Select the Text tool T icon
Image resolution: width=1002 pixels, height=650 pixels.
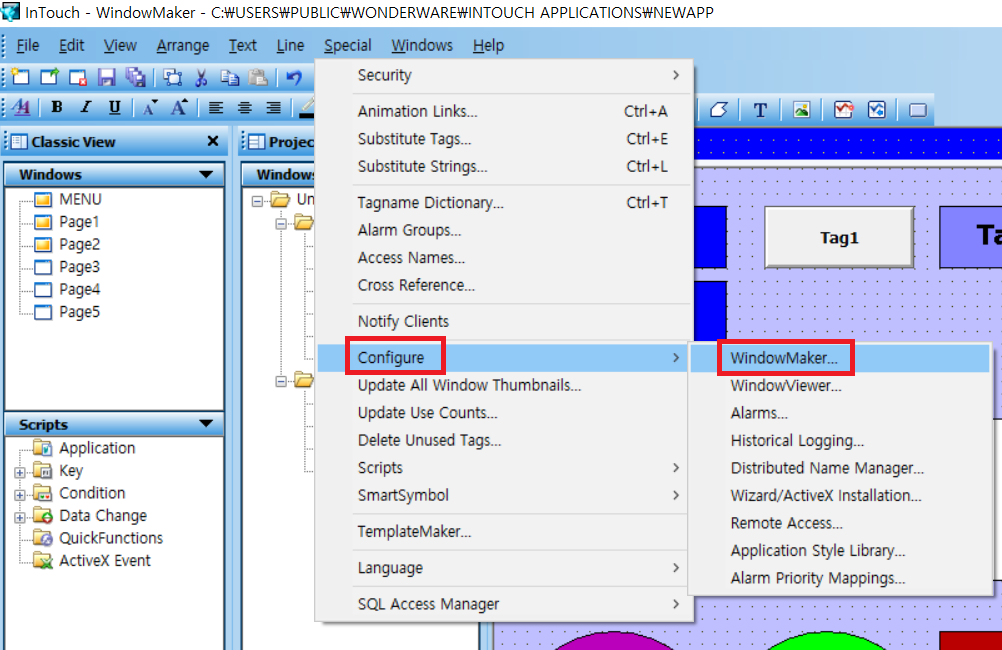[x=760, y=110]
